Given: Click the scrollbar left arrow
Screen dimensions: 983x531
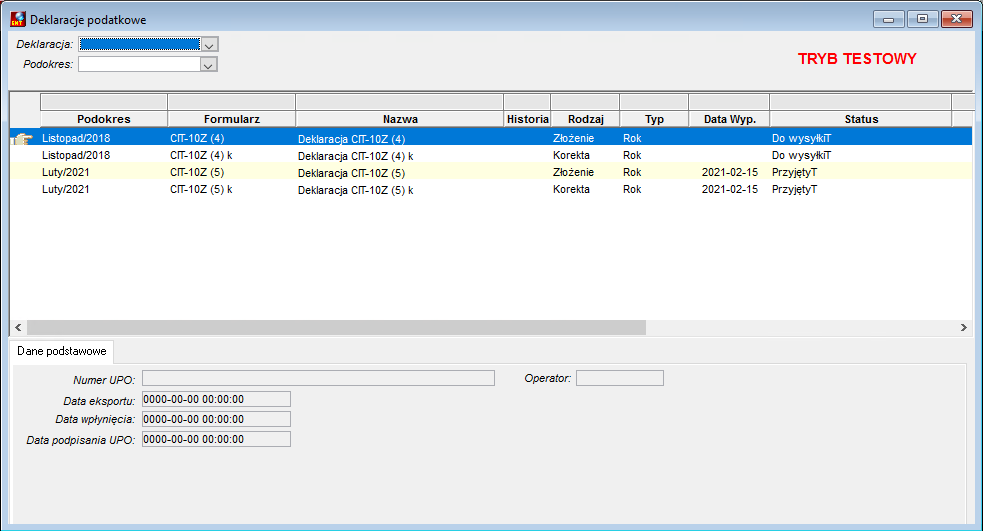Looking at the screenshot, I should [18, 327].
